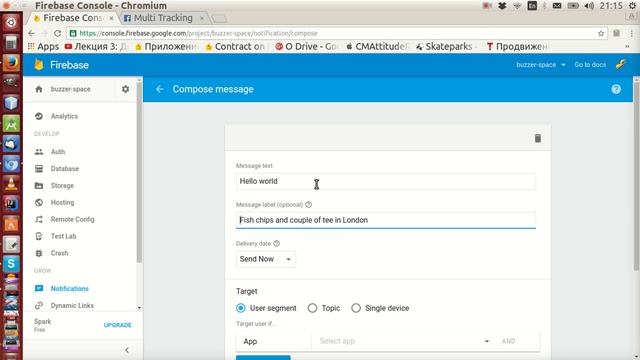Screen dimensions: 640x360
Task: Click the main page scrollbar
Action: tap(636, 176)
